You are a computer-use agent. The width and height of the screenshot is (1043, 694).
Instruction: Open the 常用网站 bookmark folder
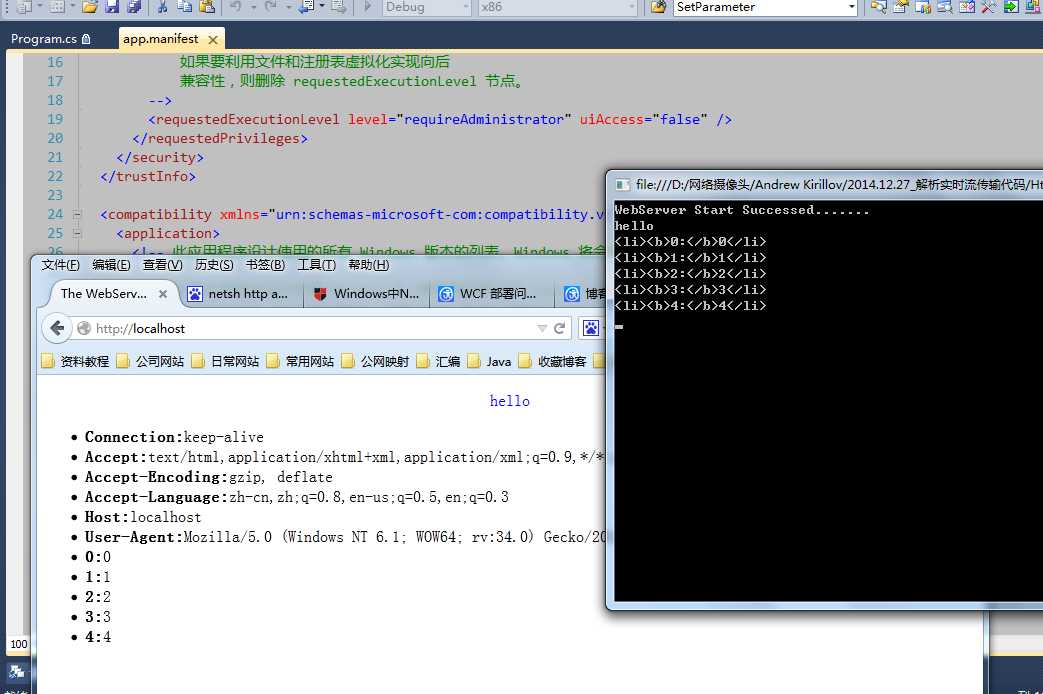(x=301, y=361)
